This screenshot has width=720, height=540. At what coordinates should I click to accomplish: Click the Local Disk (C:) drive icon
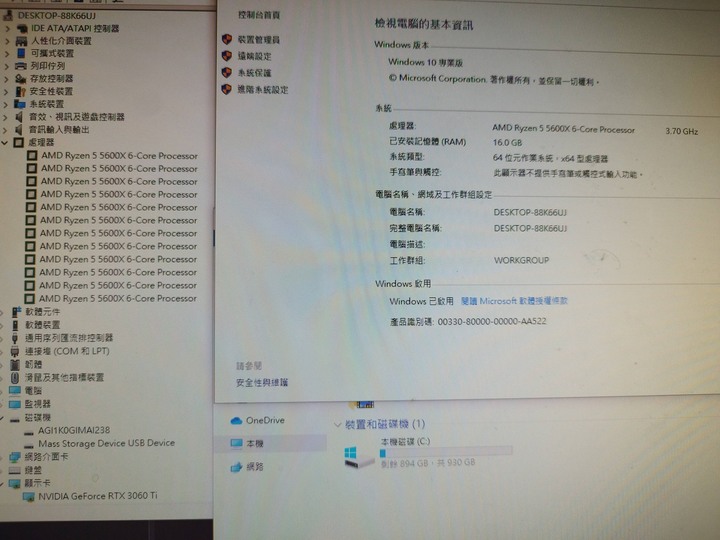352,455
